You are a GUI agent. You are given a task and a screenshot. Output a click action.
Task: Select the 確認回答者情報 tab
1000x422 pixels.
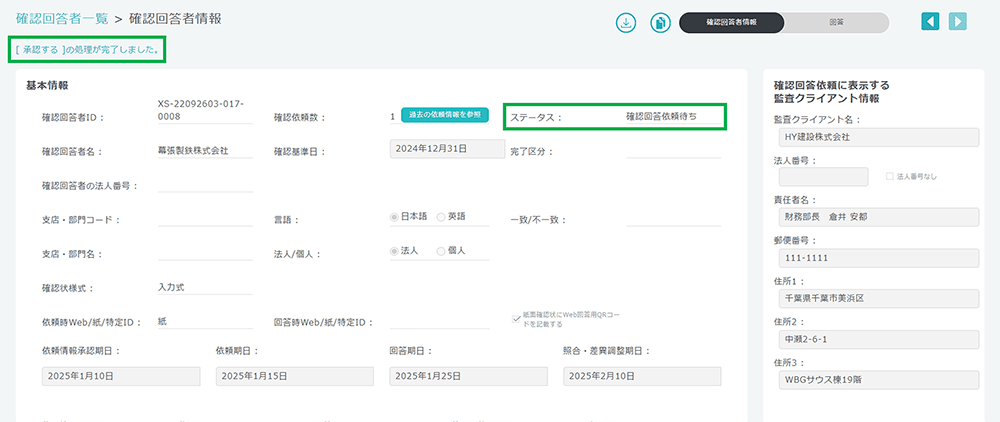point(731,22)
